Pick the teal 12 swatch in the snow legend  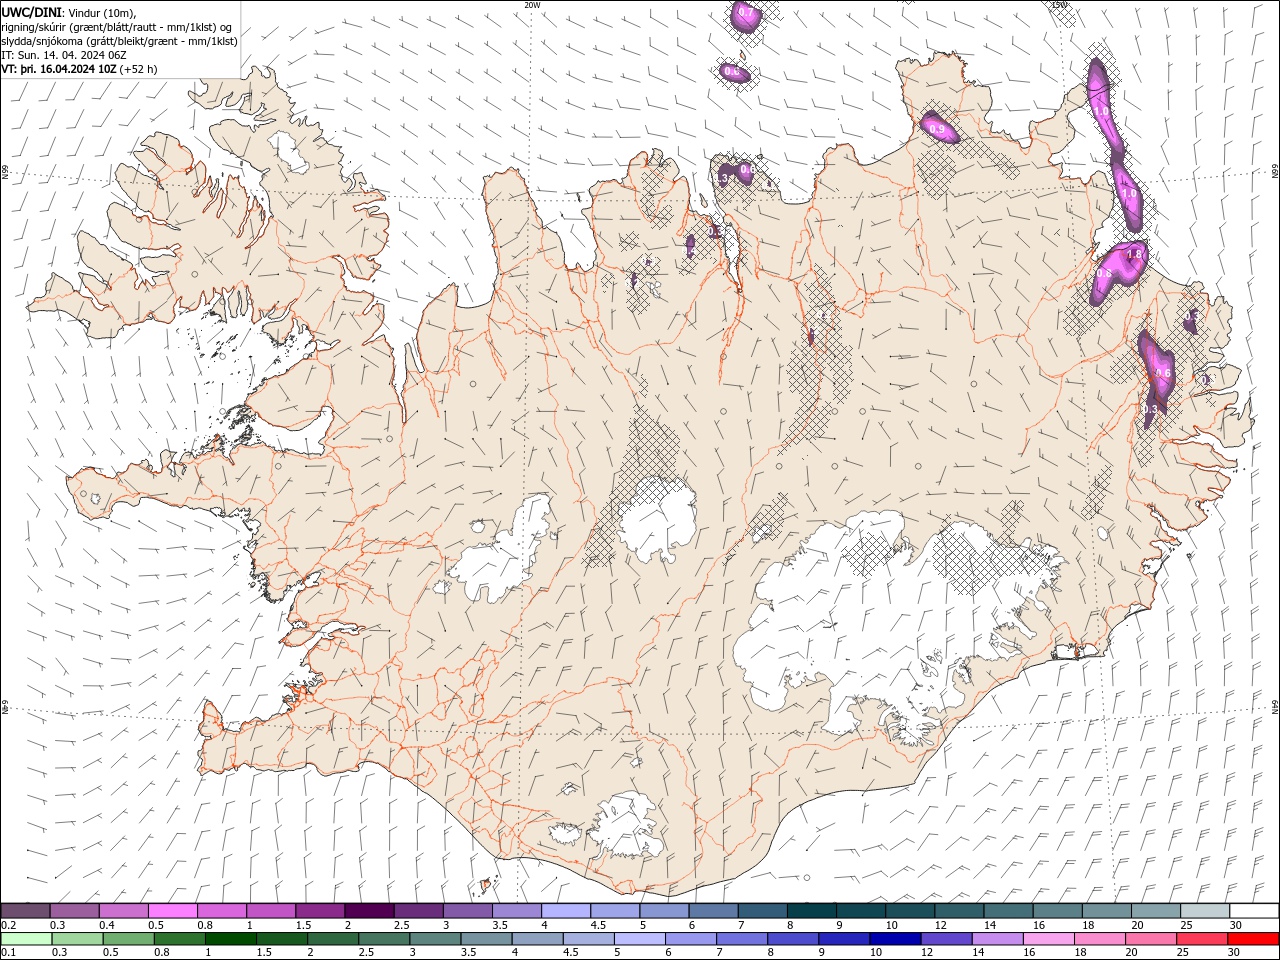pyautogui.click(x=957, y=910)
